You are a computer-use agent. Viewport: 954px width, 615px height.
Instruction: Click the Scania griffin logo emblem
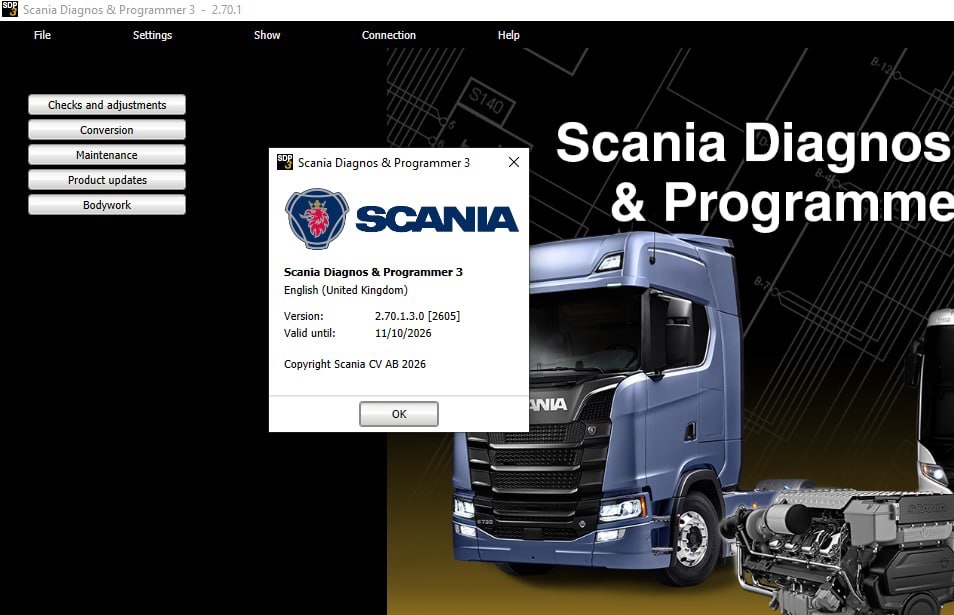click(316, 218)
